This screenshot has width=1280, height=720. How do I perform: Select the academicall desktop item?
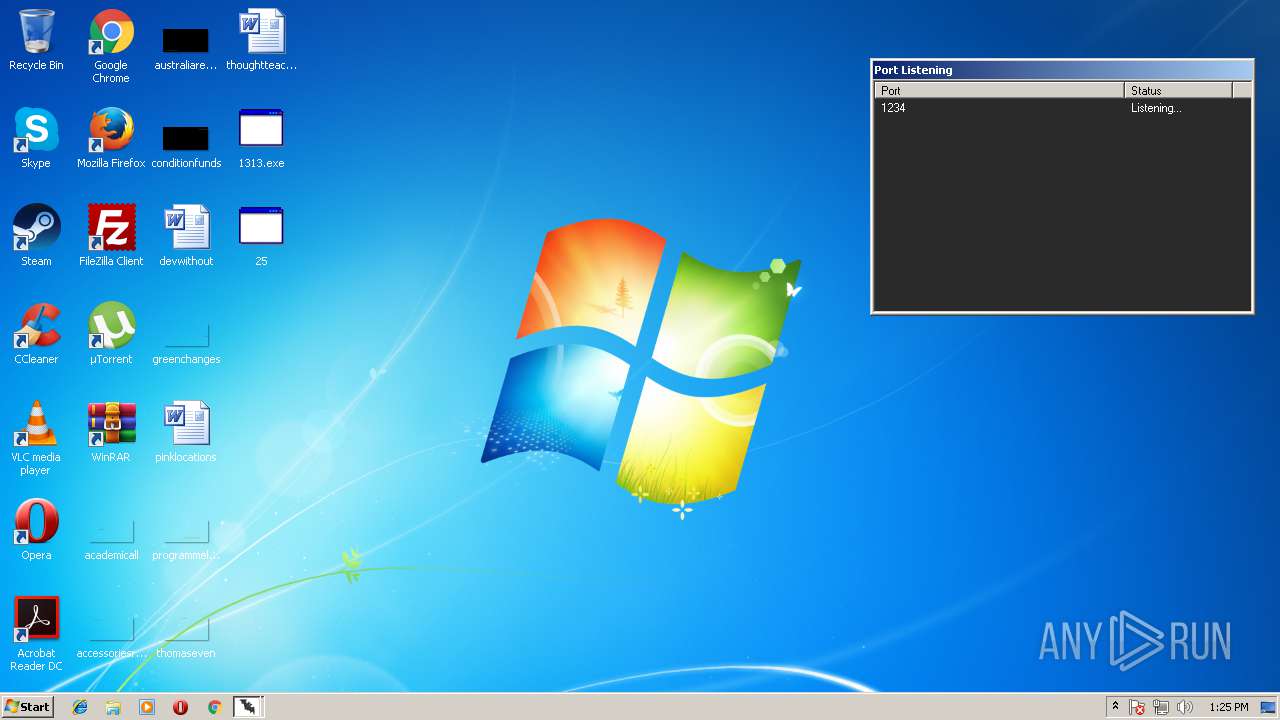point(111,541)
